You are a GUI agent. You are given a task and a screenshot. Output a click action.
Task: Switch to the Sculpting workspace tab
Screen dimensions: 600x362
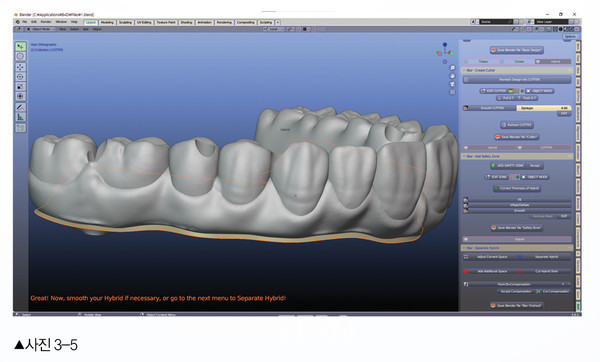125,22
